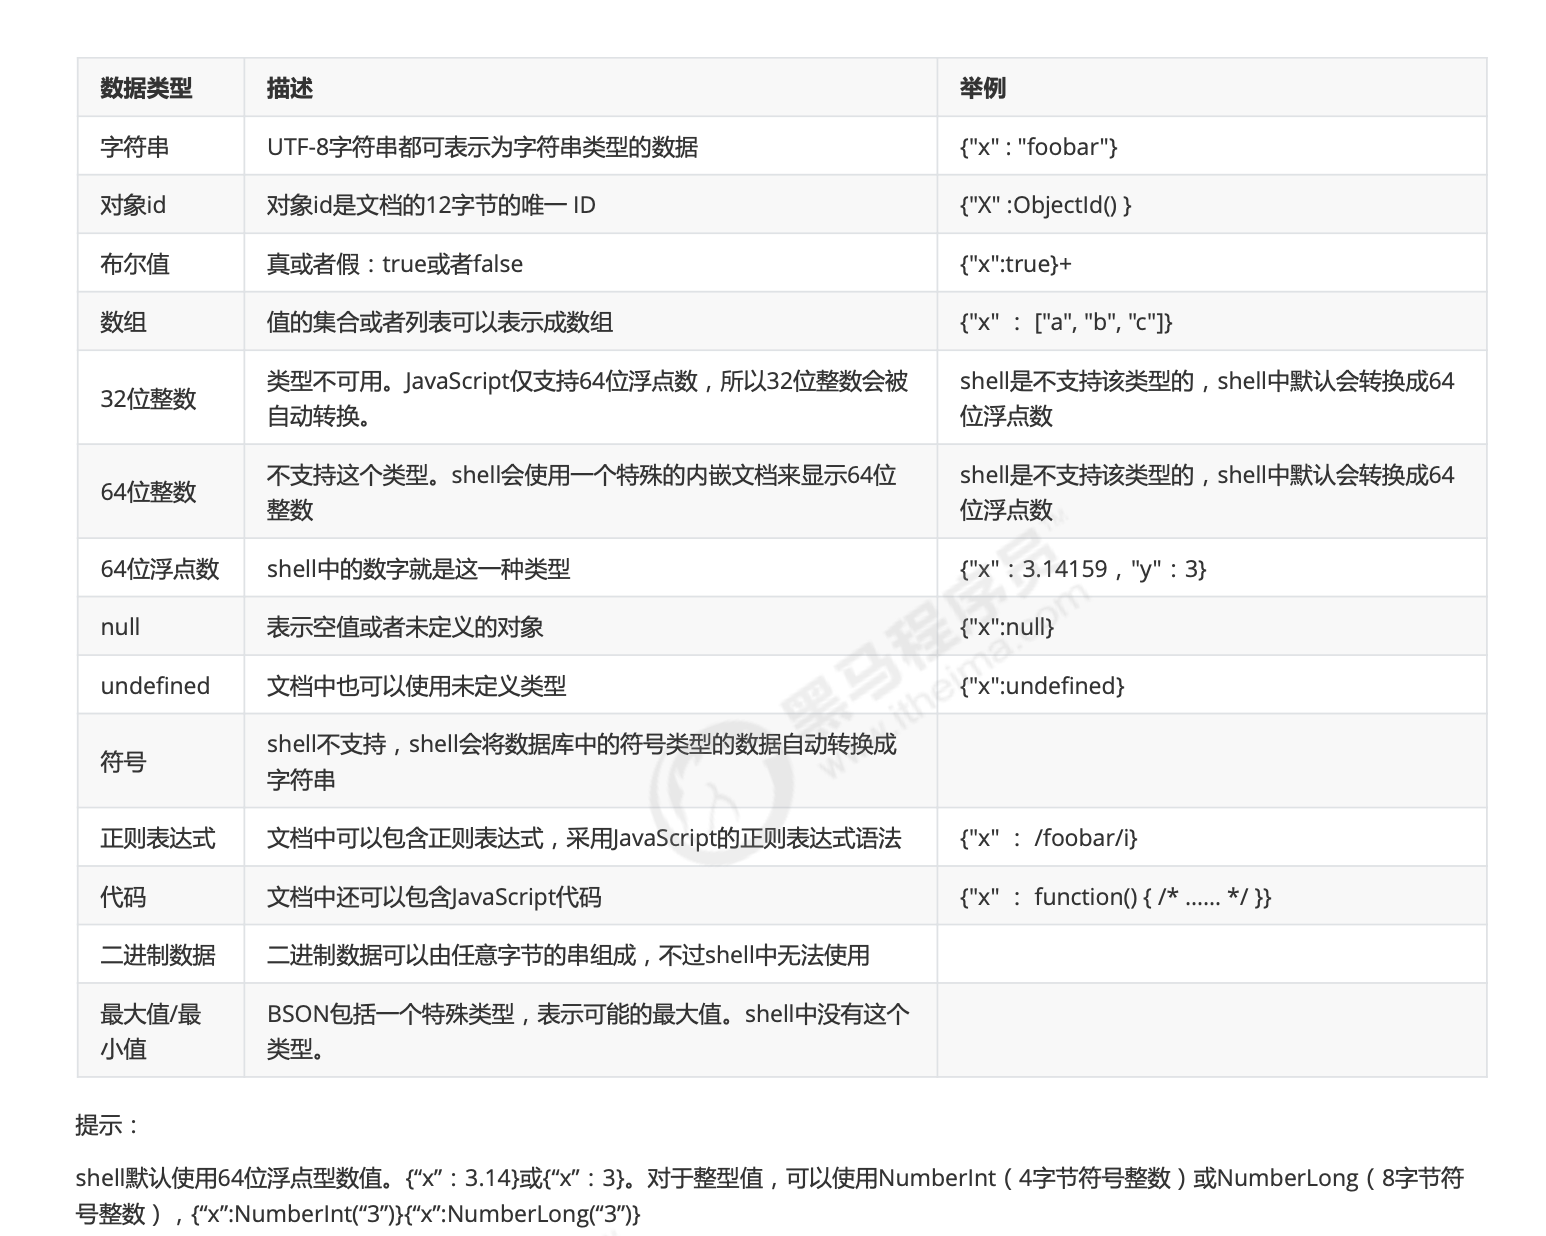Click 'UTF-8字符串都可表示为字符串类型的数据' description
The width and height of the screenshot is (1546, 1236).
(482, 147)
